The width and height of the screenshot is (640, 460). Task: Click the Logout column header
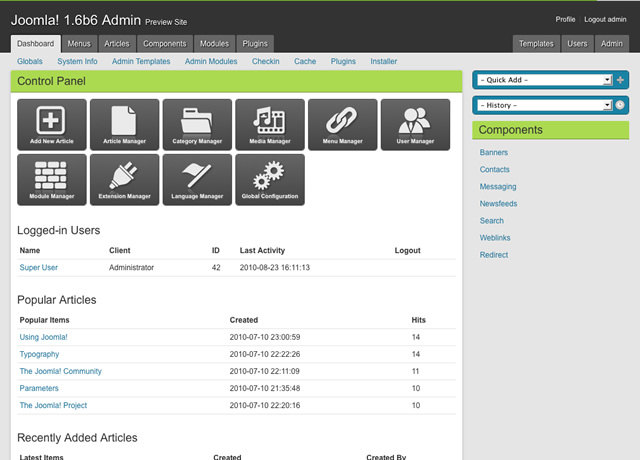[x=407, y=250]
